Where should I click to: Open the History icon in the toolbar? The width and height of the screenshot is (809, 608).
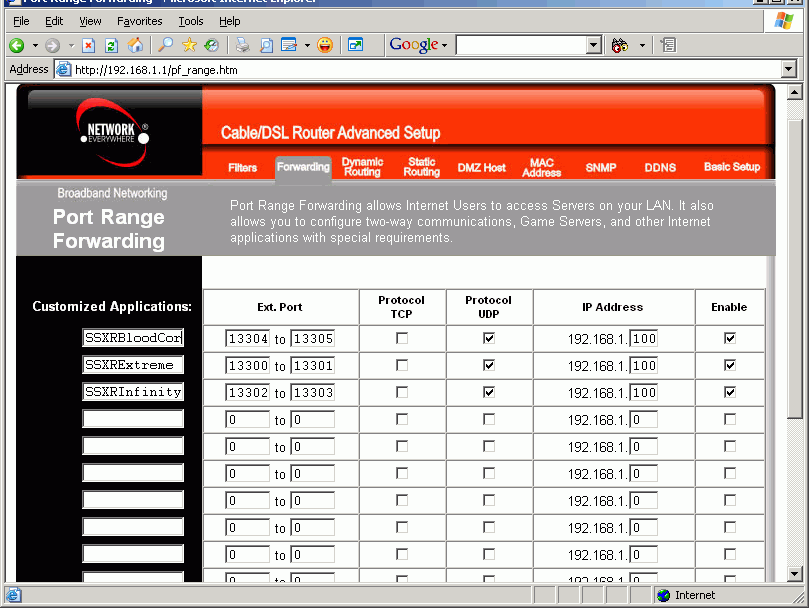(212, 45)
